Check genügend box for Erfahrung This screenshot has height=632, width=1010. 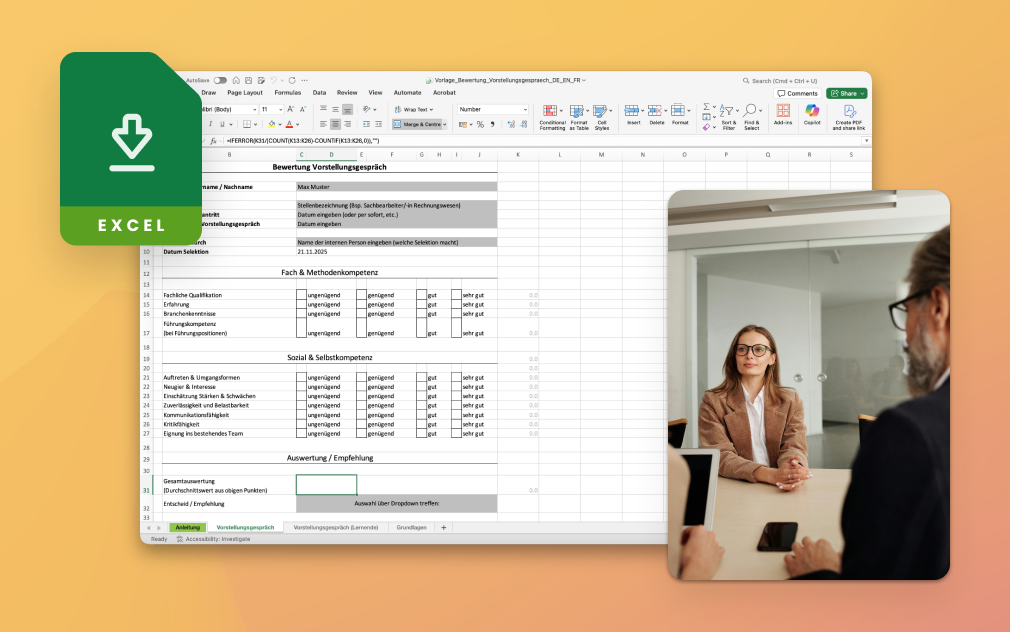(361, 304)
